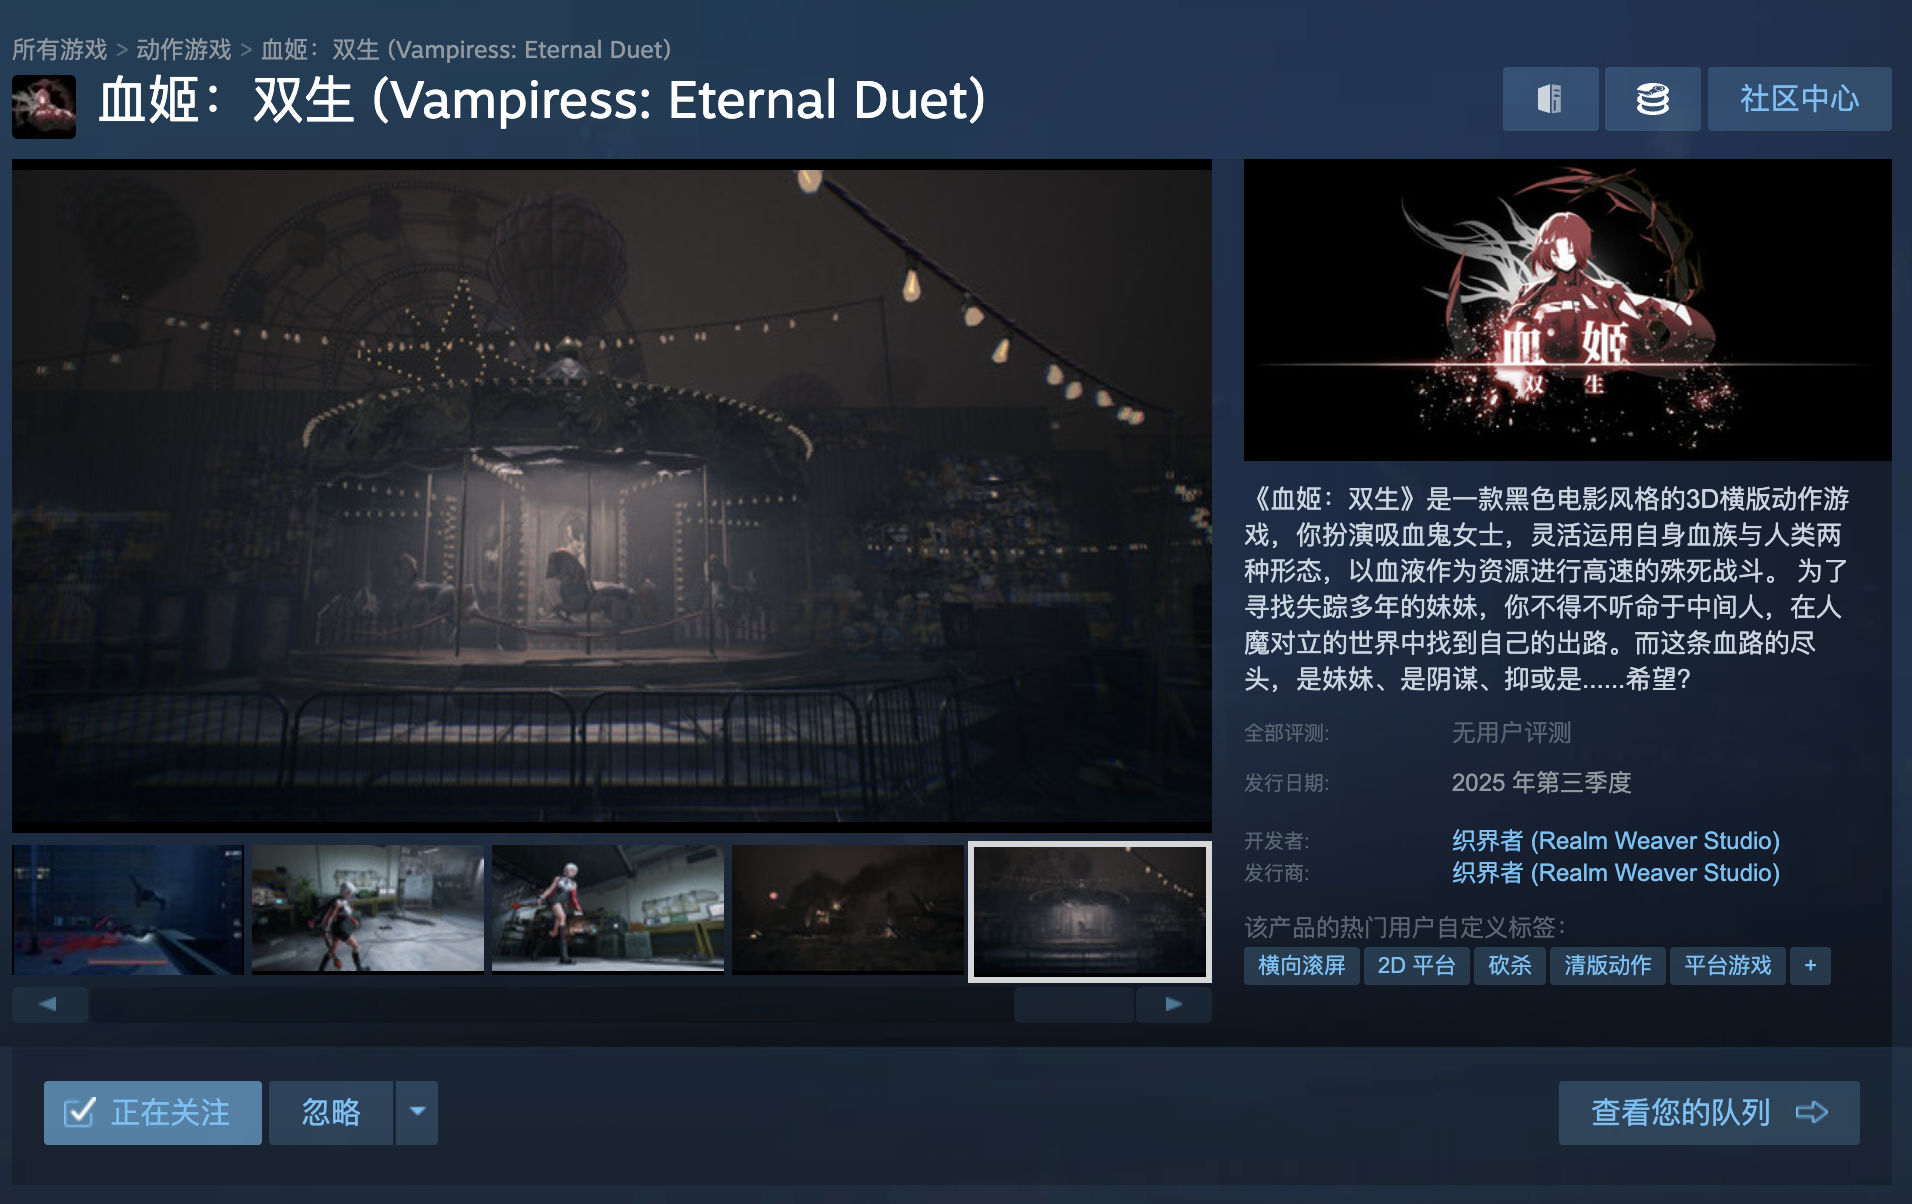The image size is (1912, 1204).
Task: Open developer link 织界者 (Realm Weaver Studio)
Action: click(x=1615, y=840)
